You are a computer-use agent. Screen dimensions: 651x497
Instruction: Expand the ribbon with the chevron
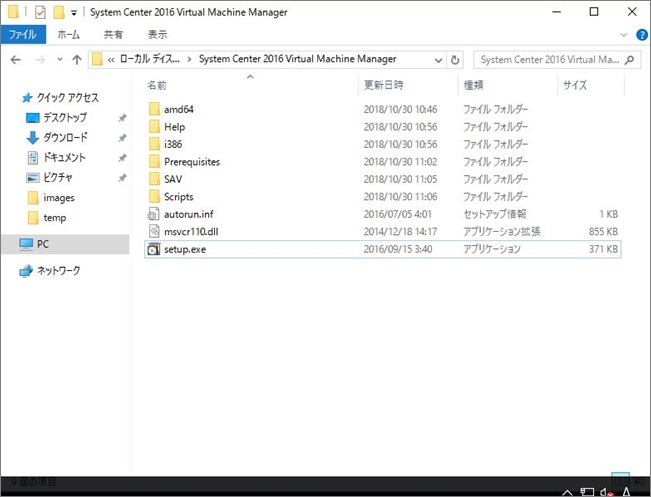tap(624, 34)
